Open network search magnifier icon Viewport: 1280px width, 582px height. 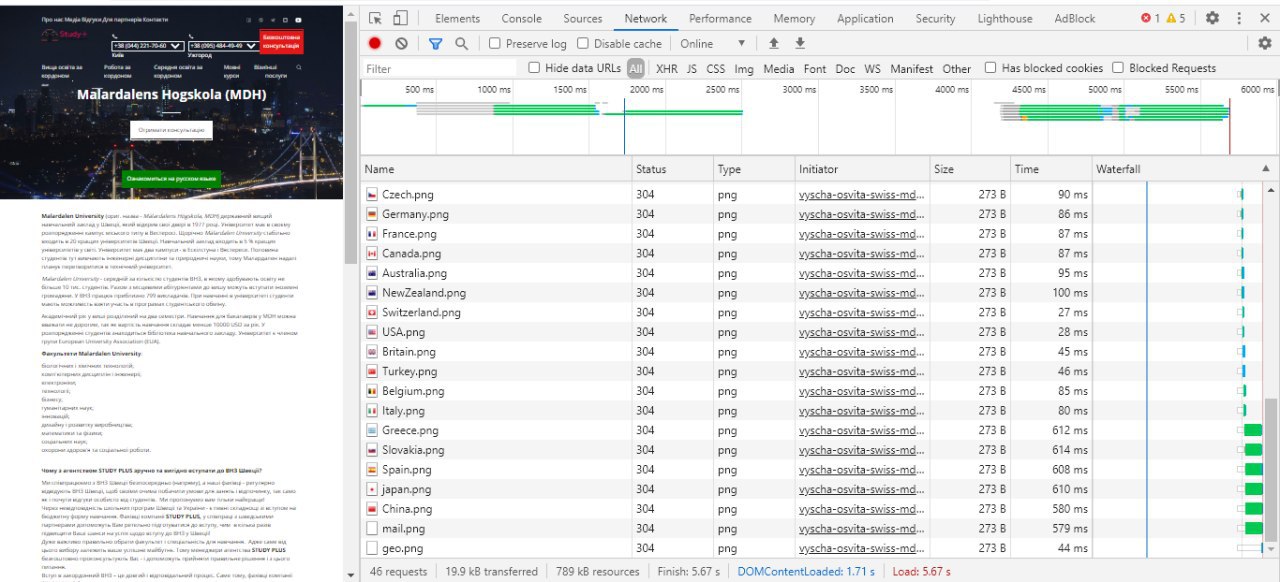click(461, 43)
